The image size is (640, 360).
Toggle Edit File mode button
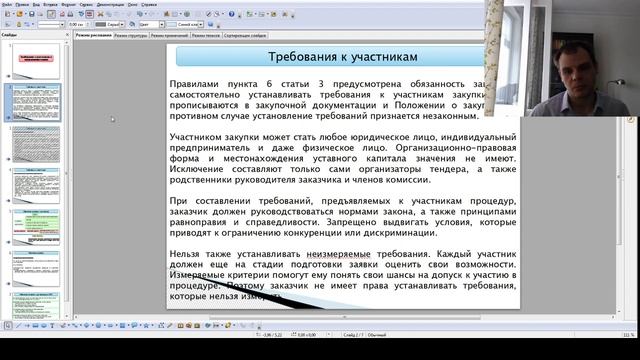coord(51,14)
